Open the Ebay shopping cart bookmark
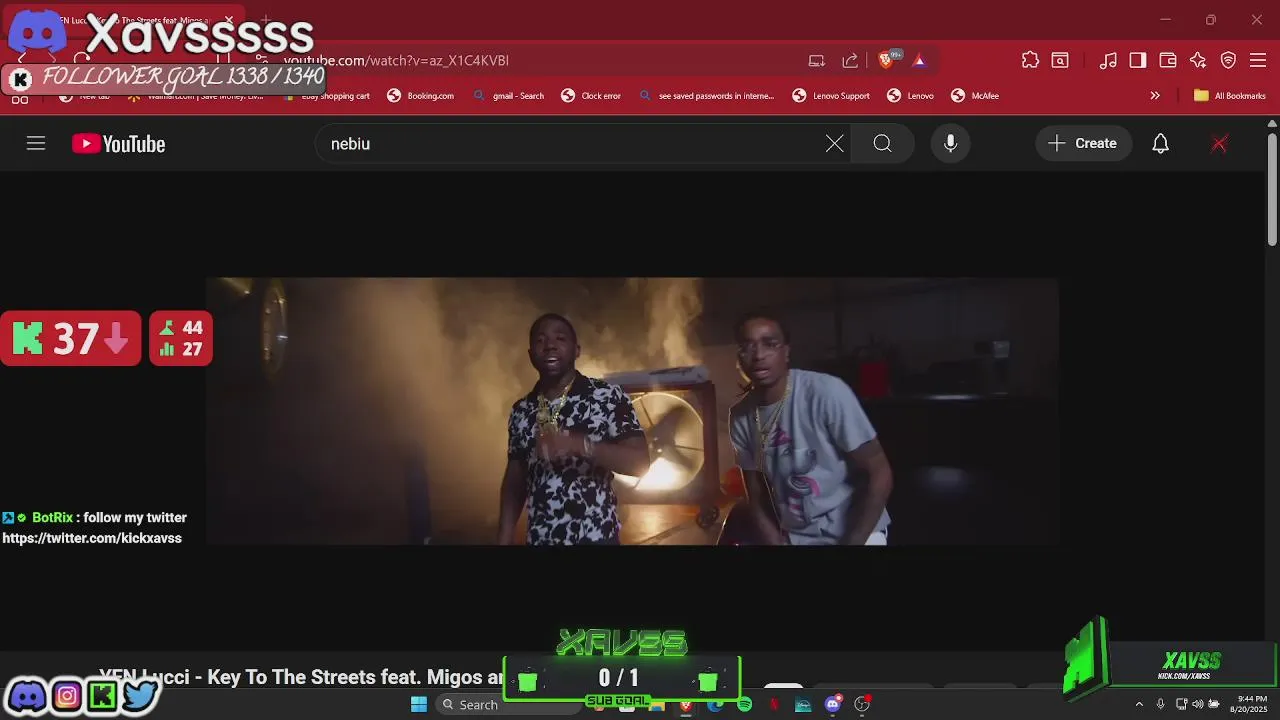The image size is (1280, 720). (328, 96)
